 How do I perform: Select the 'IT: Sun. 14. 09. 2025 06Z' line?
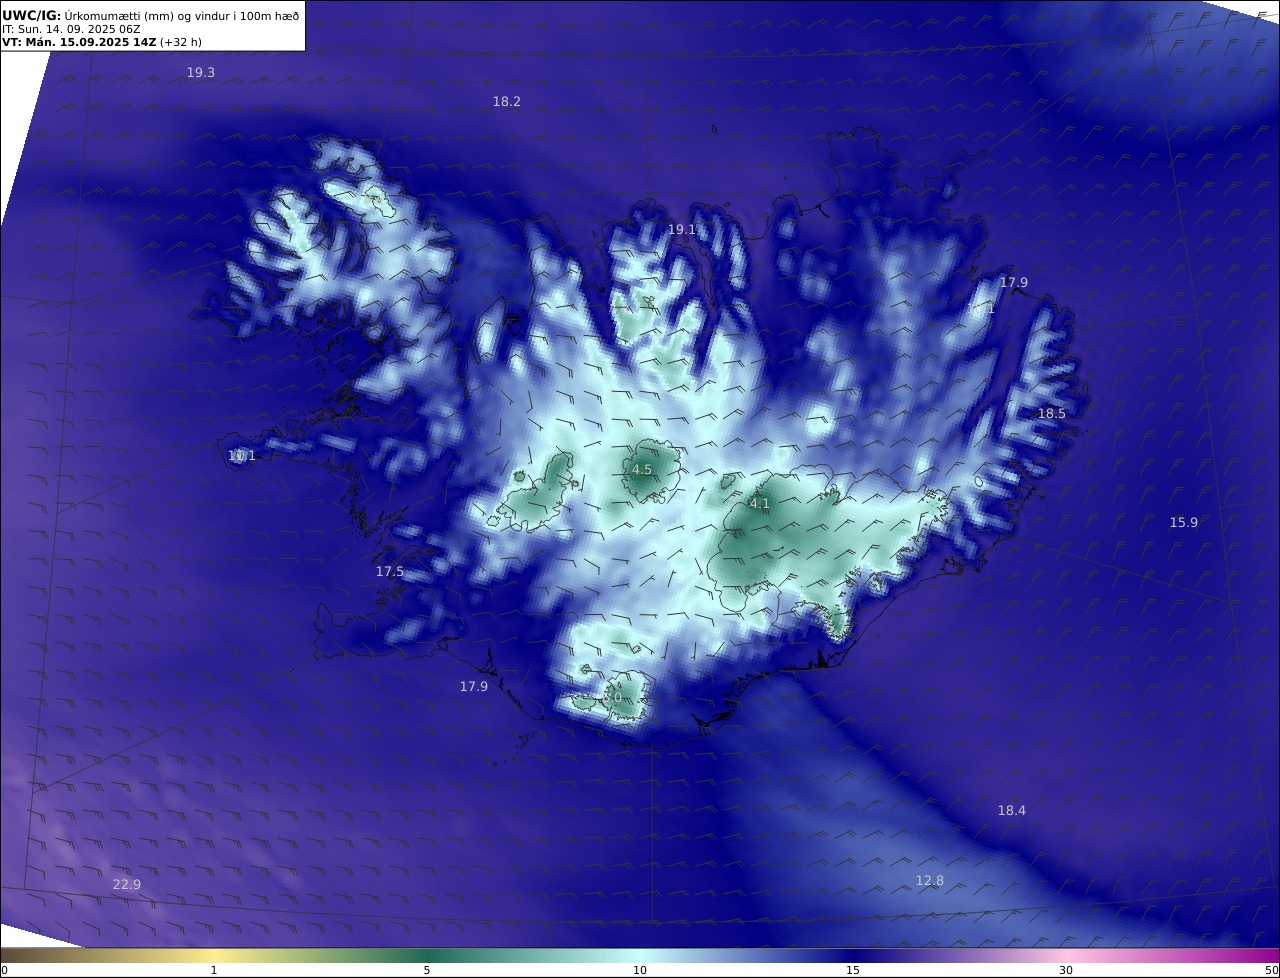pos(71,29)
